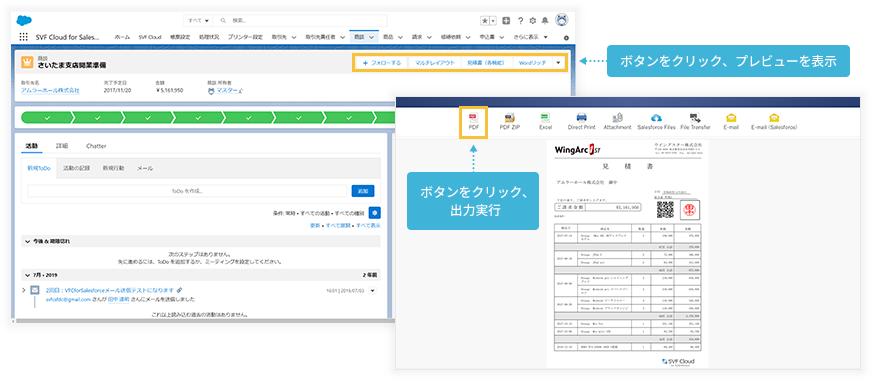Send via the E-mail (Salesforce) icon
This screenshot has width=872, height=381.
coord(774,117)
